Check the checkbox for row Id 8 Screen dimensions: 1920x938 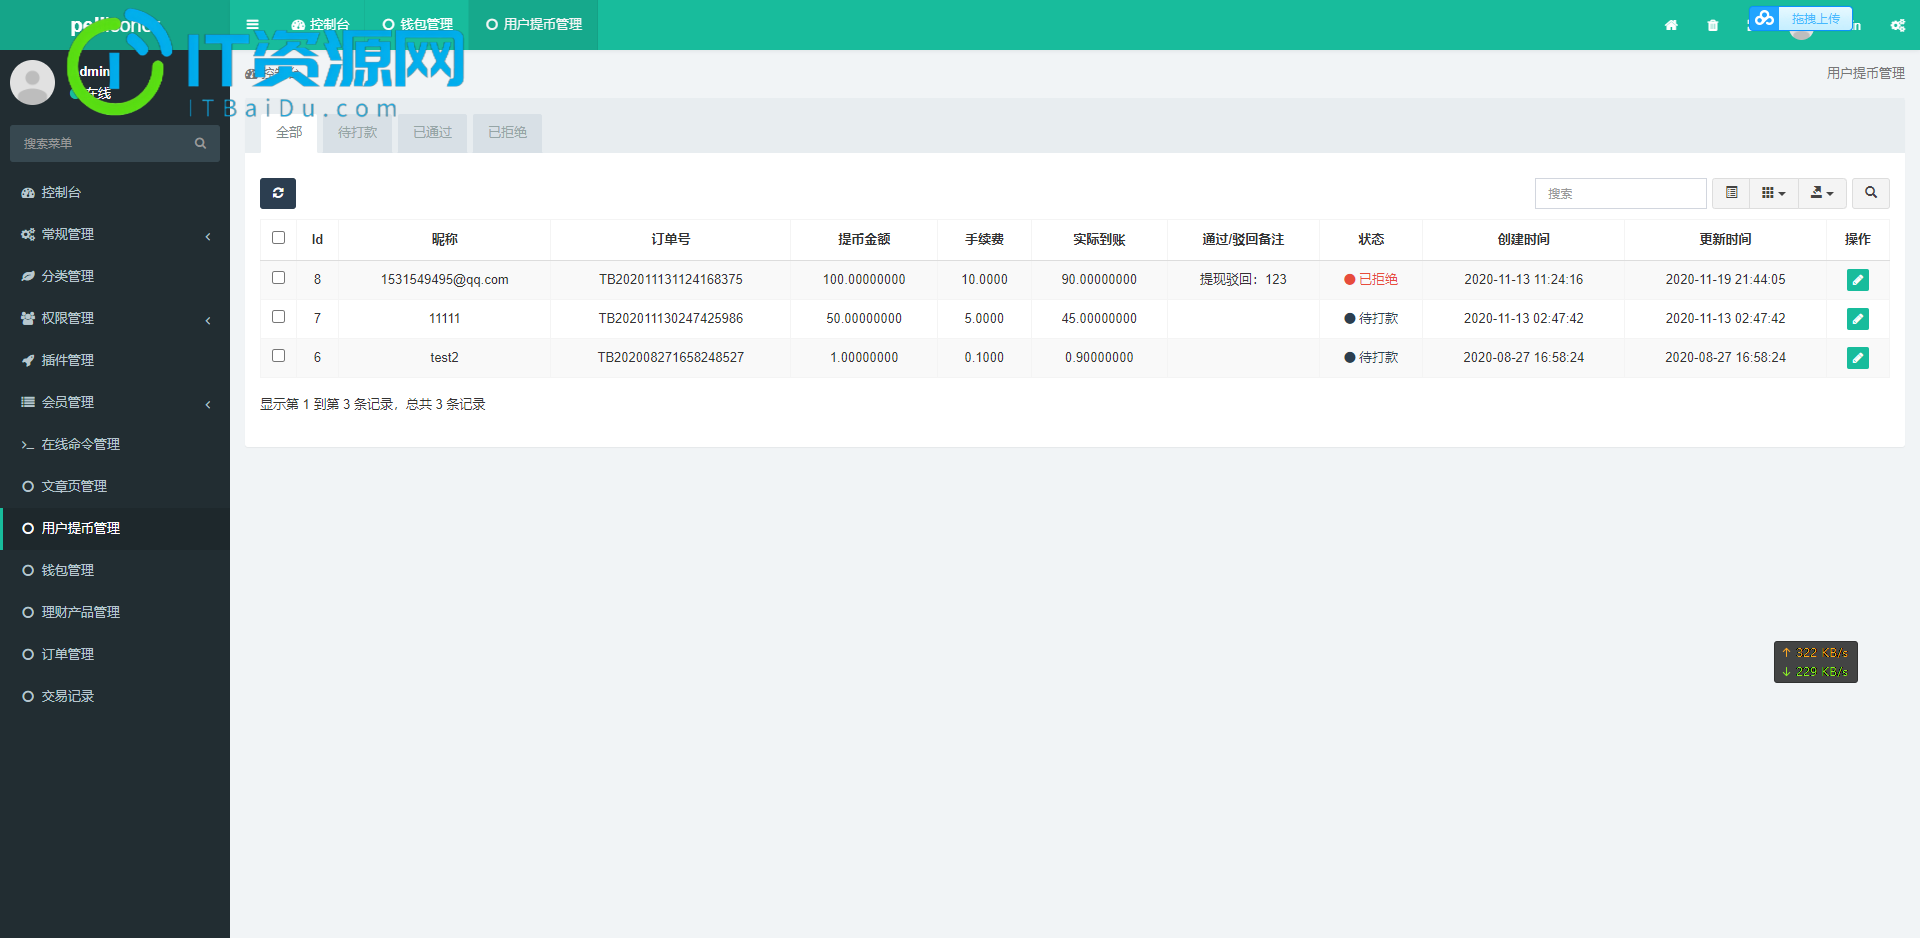click(278, 278)
